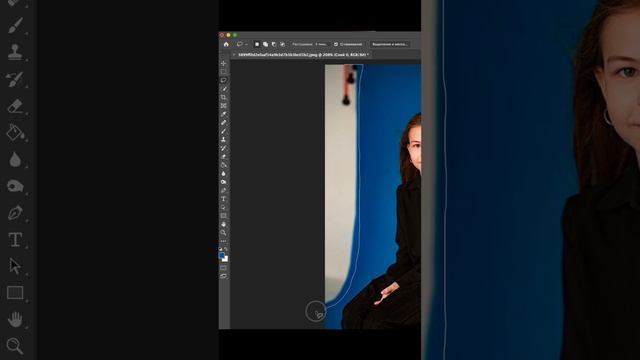640x360 pixels.
Task: Select the small Brush tool in Photoshop window
Action: pos(223,131)
